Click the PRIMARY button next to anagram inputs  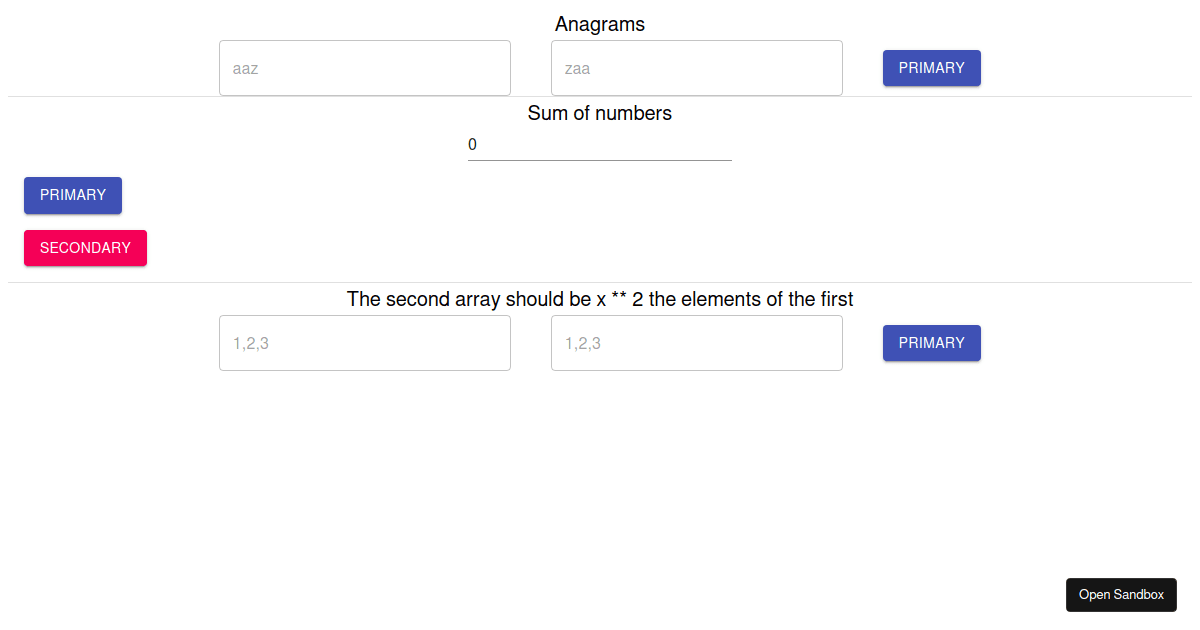pyautogui.click(x=931, y=68)
